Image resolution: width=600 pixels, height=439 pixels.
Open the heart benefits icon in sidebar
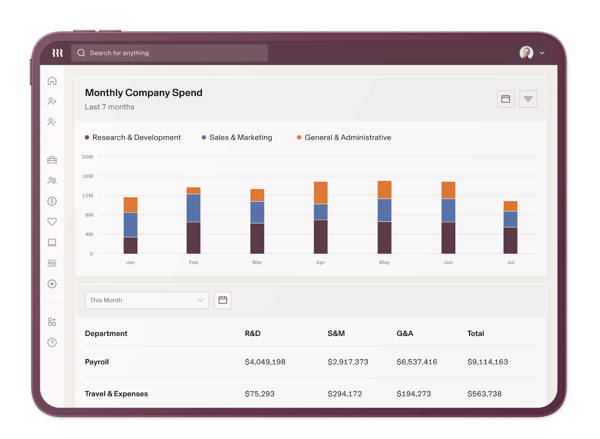(52, 222)
